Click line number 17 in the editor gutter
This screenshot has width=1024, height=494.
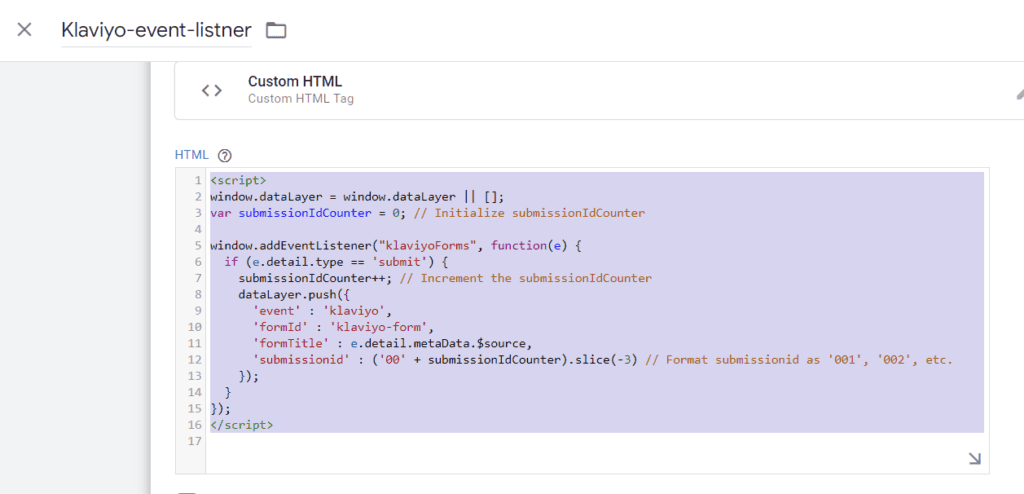[x=194, y=440]
